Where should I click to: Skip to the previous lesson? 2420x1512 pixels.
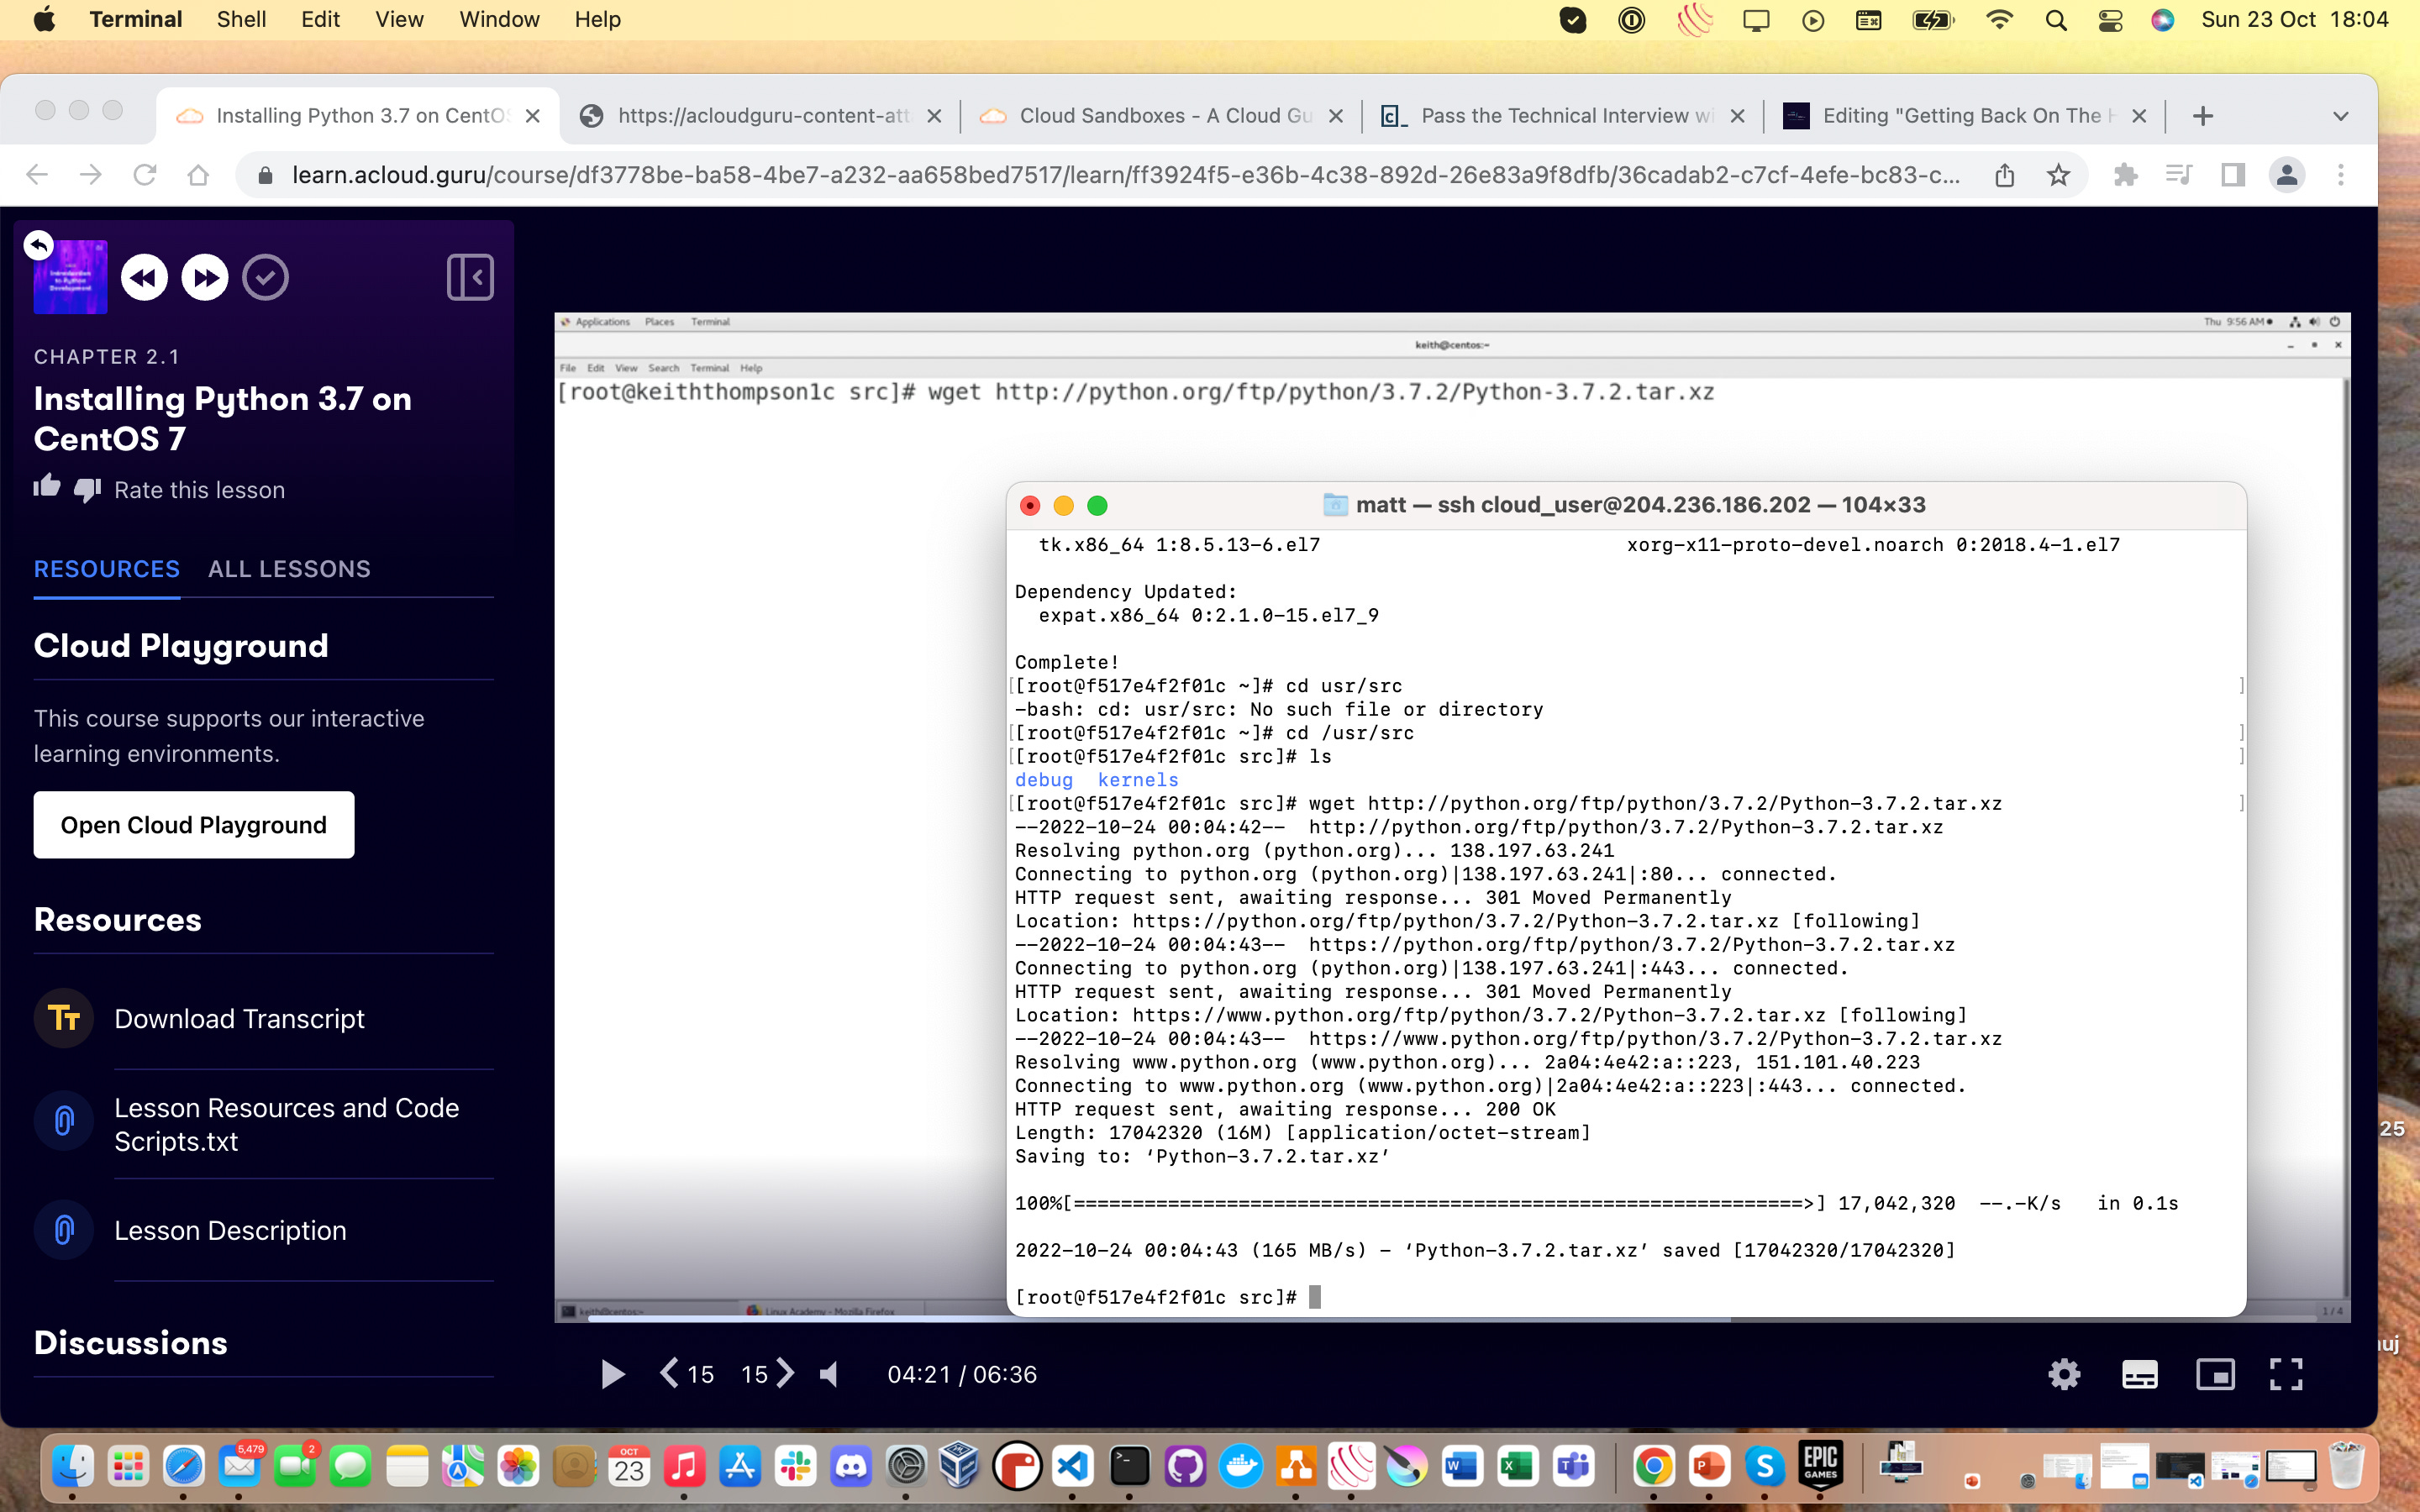pos(145,277)
